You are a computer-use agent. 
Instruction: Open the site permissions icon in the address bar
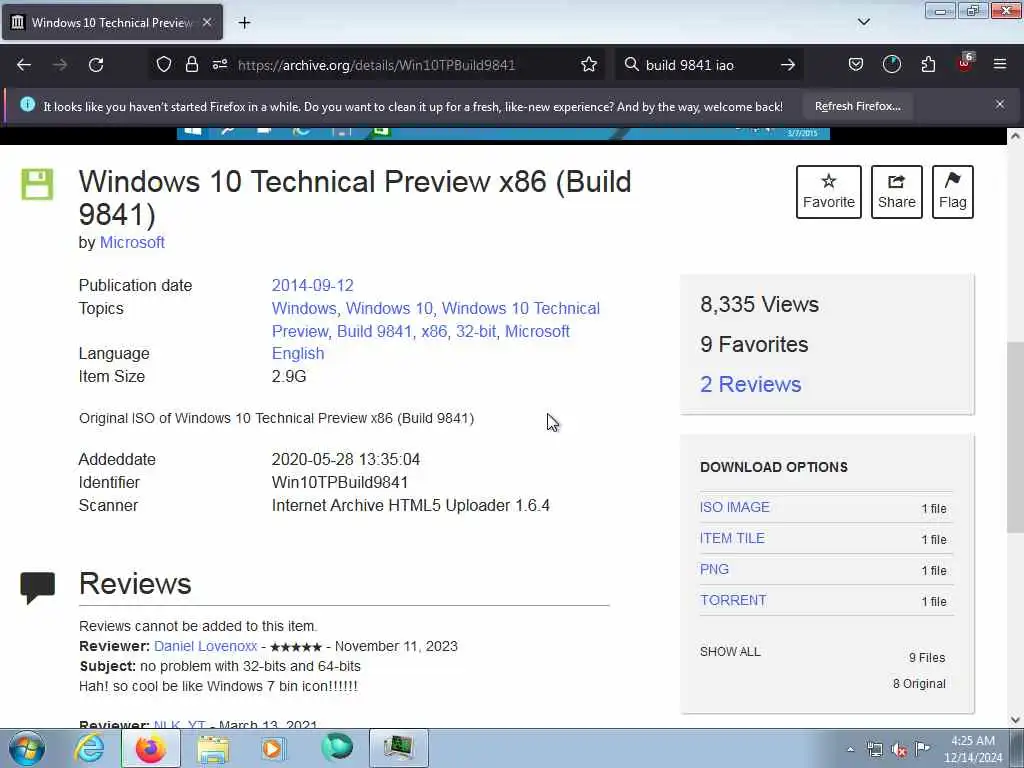coord(220,65)
